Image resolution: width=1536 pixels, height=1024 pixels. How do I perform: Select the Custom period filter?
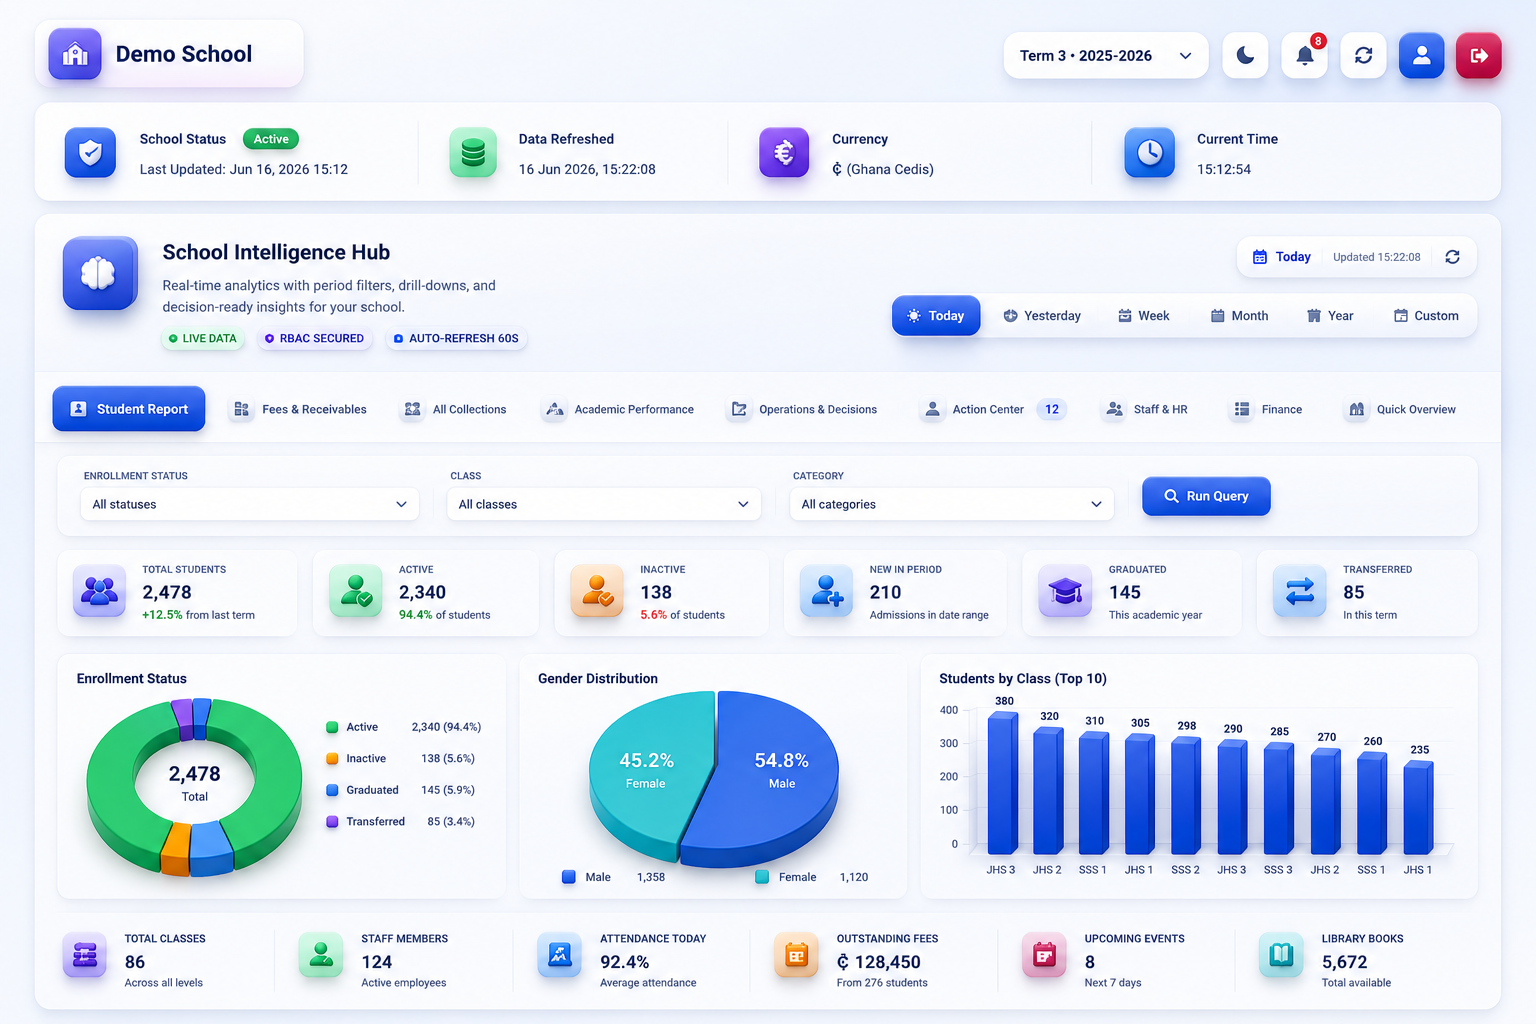1427,316
